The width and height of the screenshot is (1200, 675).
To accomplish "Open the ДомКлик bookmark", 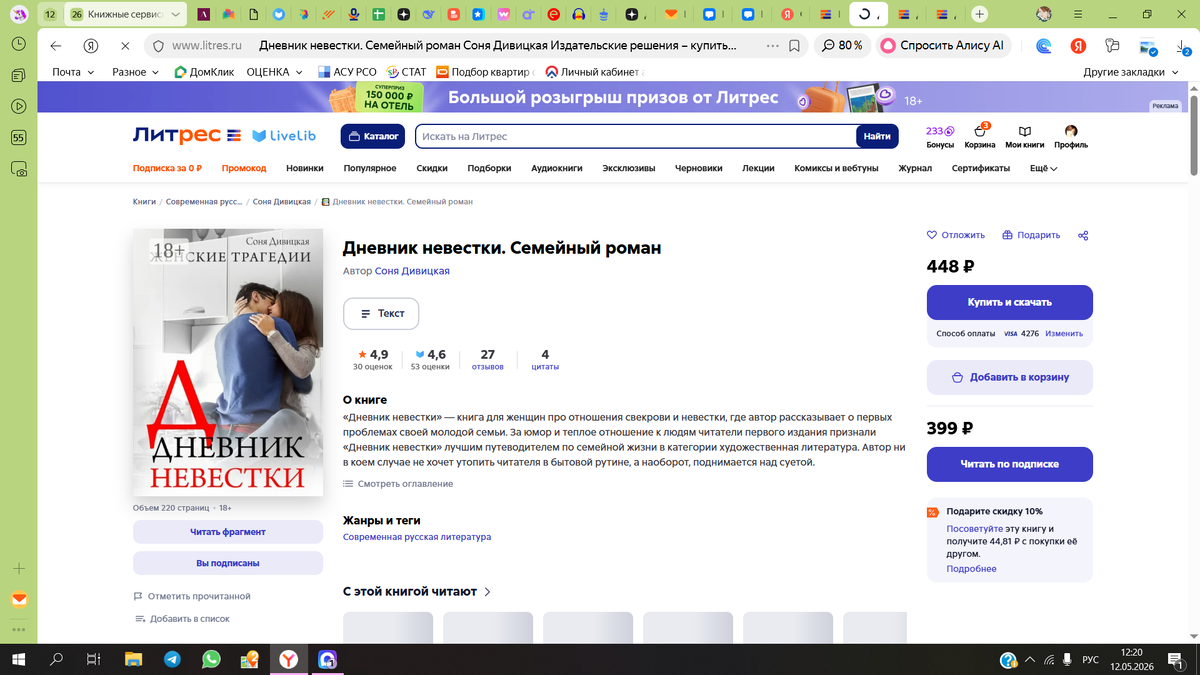I will point(202,72).
